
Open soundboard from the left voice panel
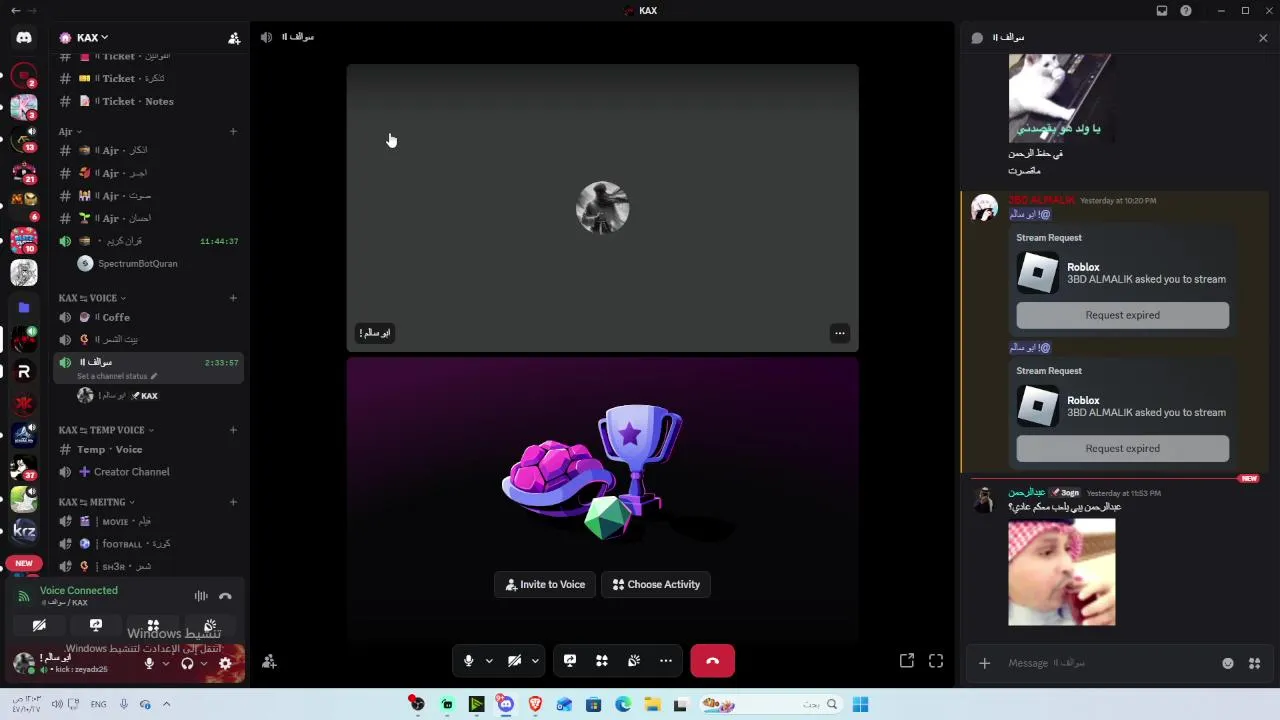click(210, 625)
